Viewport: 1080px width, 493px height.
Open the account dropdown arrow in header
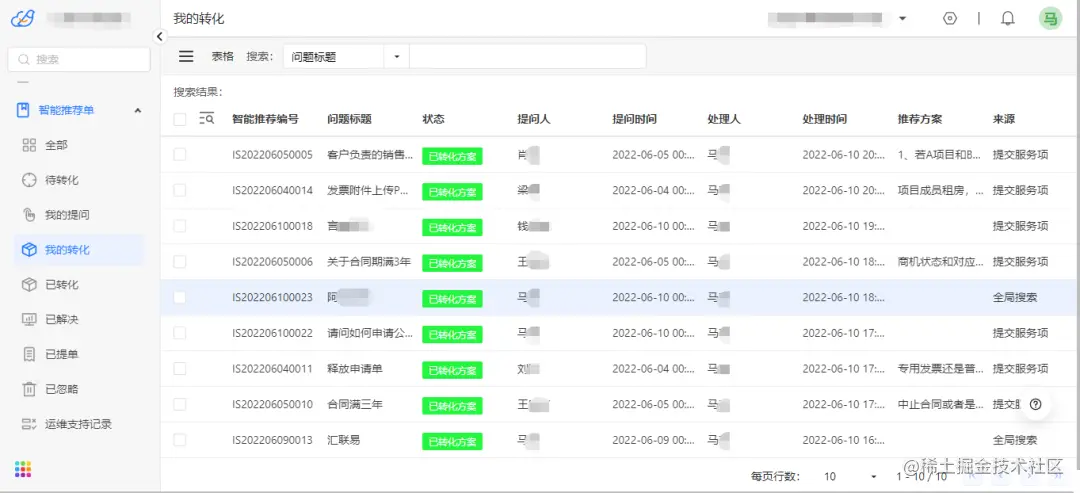click(902, 19)
